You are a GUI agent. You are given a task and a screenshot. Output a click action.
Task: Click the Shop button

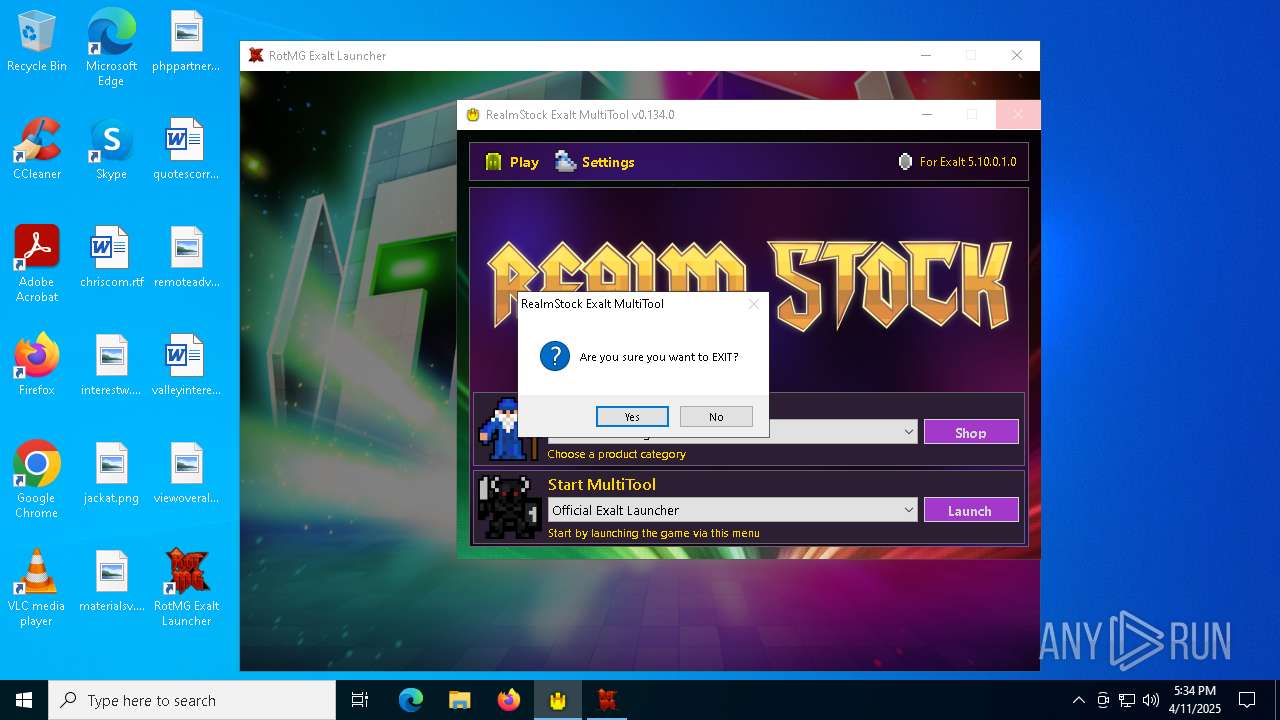tap(971, 432)
